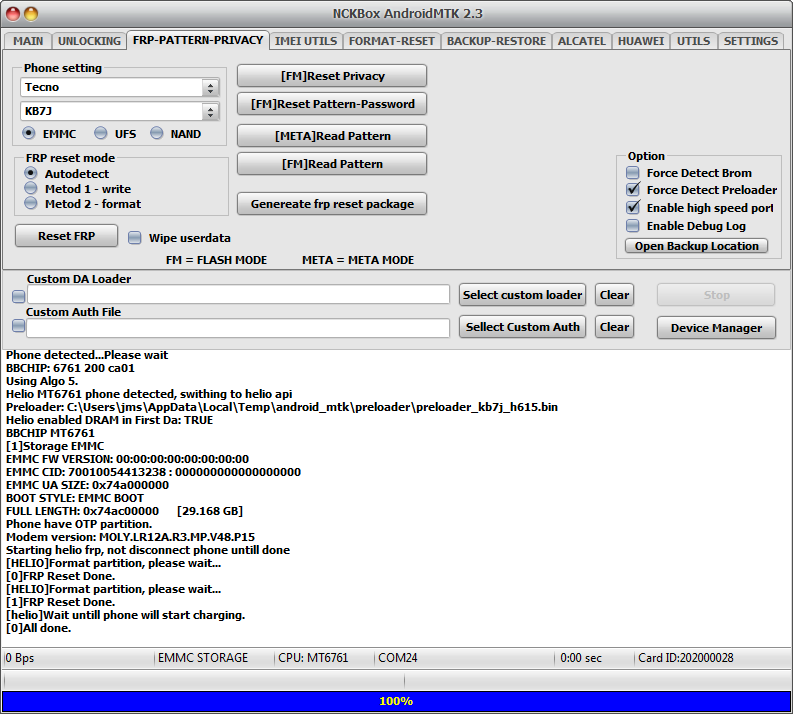Click Genereate frp reset package button
The width and height of the screenshot is (793, 714).
pyautogui.click(x=332, y=204)
